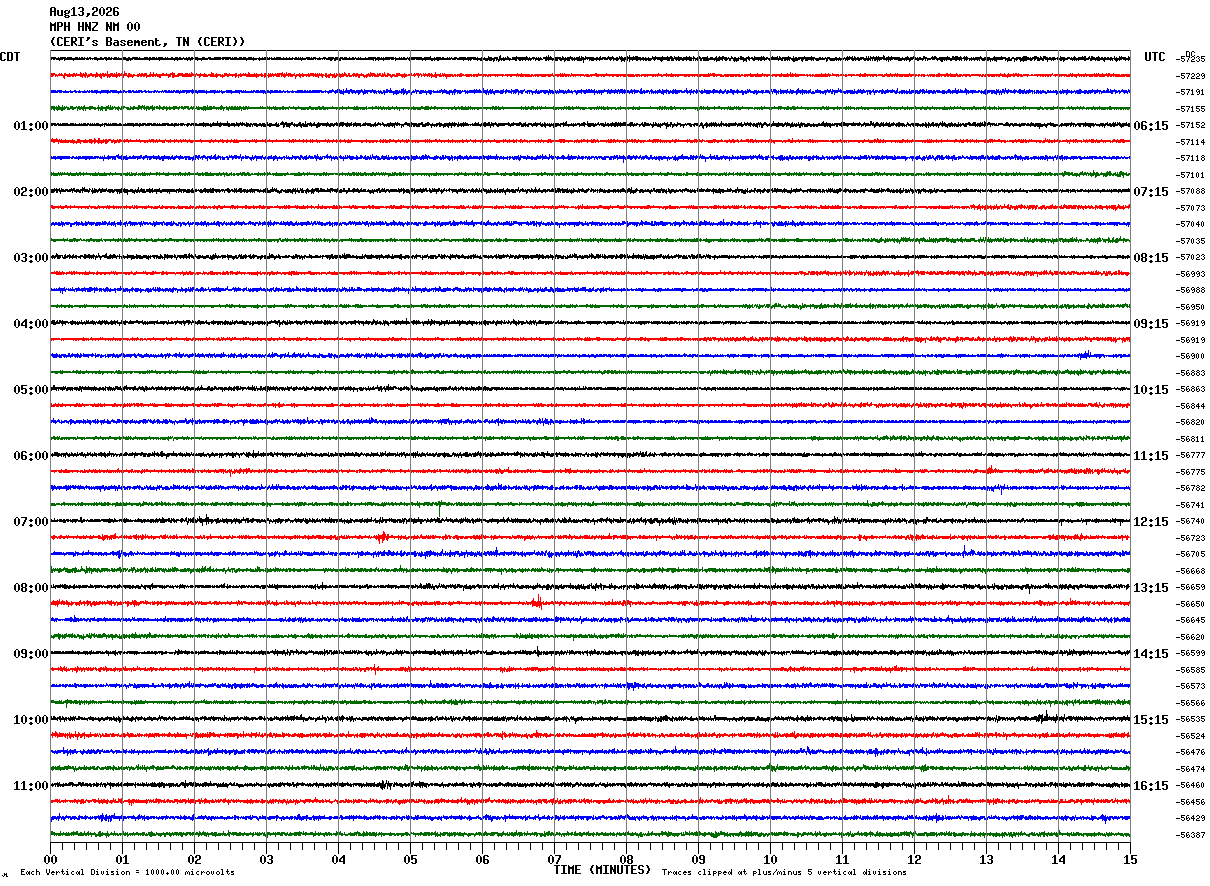Click the 01:00 CDT time label

pos(31,126)
